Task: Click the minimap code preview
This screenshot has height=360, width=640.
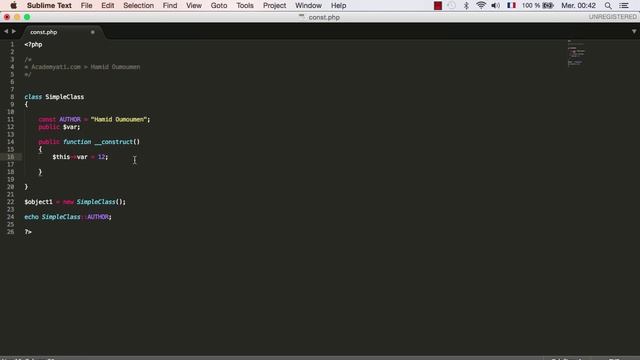Action: tap(576, 53)
